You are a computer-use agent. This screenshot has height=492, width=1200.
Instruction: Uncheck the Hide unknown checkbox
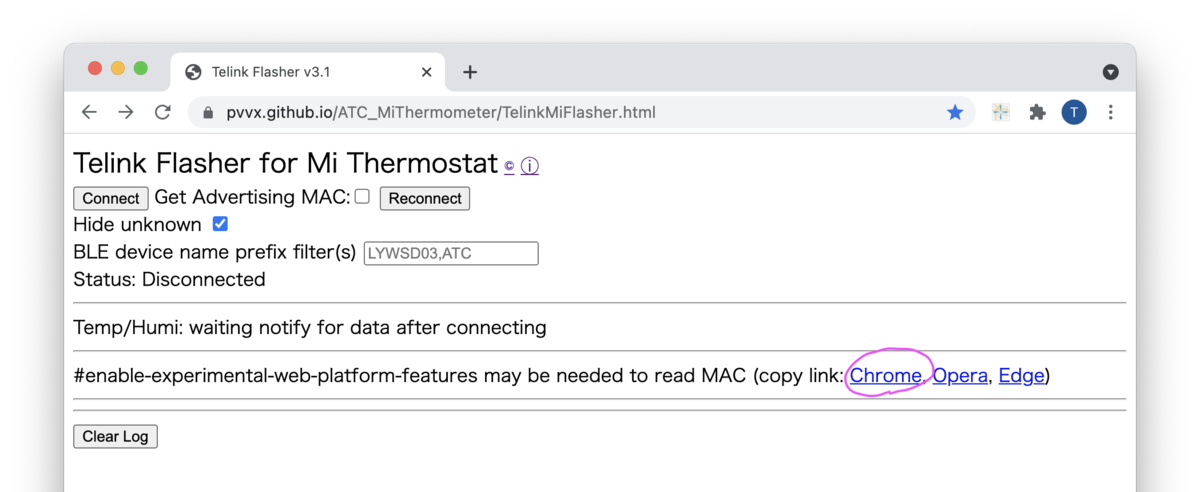220,224
